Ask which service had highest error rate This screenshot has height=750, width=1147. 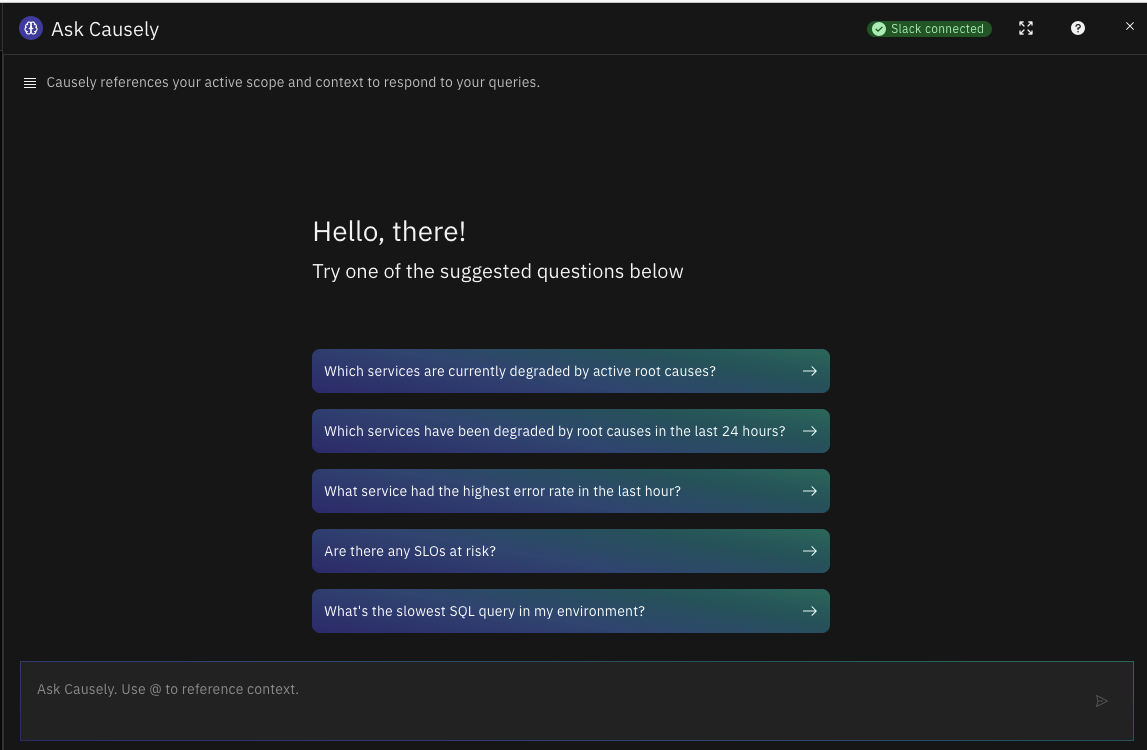571,491
